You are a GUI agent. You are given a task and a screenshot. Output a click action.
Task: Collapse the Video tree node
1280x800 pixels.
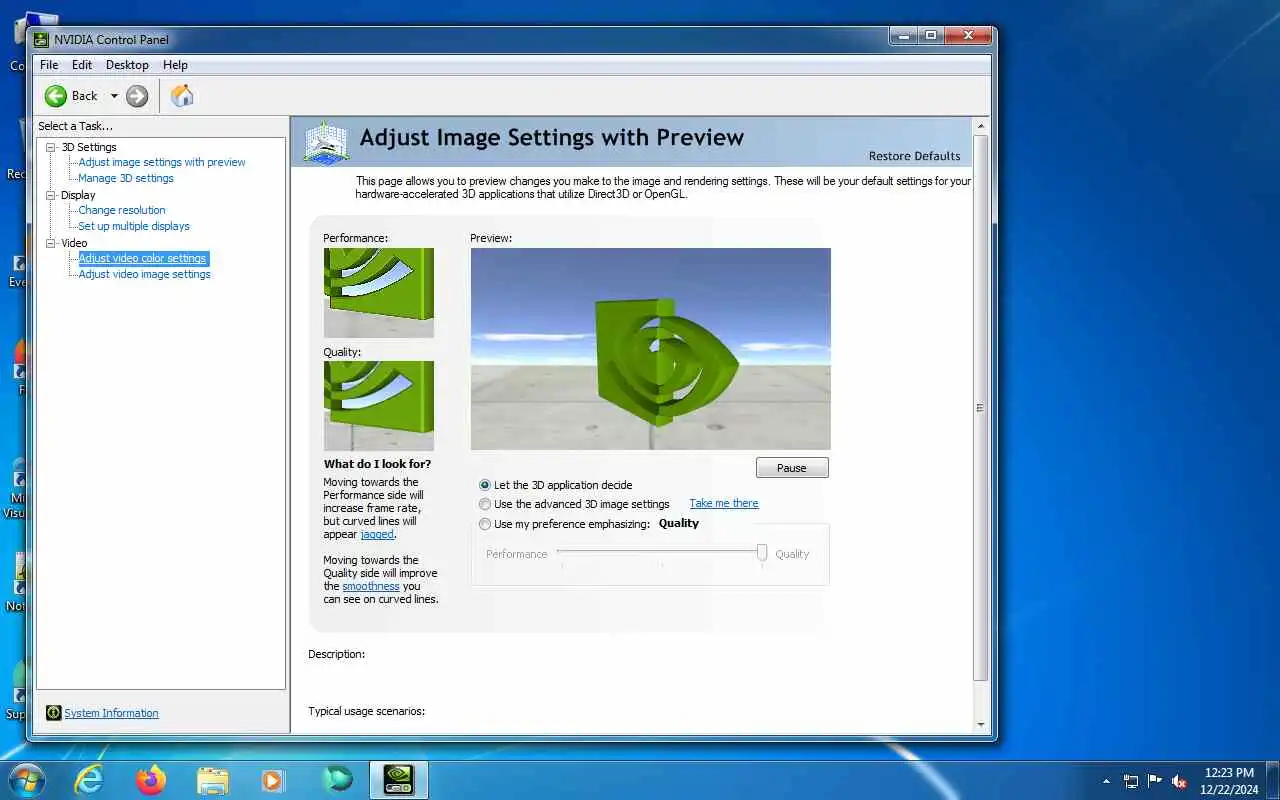pyautogui.click(x=51, y=243)
